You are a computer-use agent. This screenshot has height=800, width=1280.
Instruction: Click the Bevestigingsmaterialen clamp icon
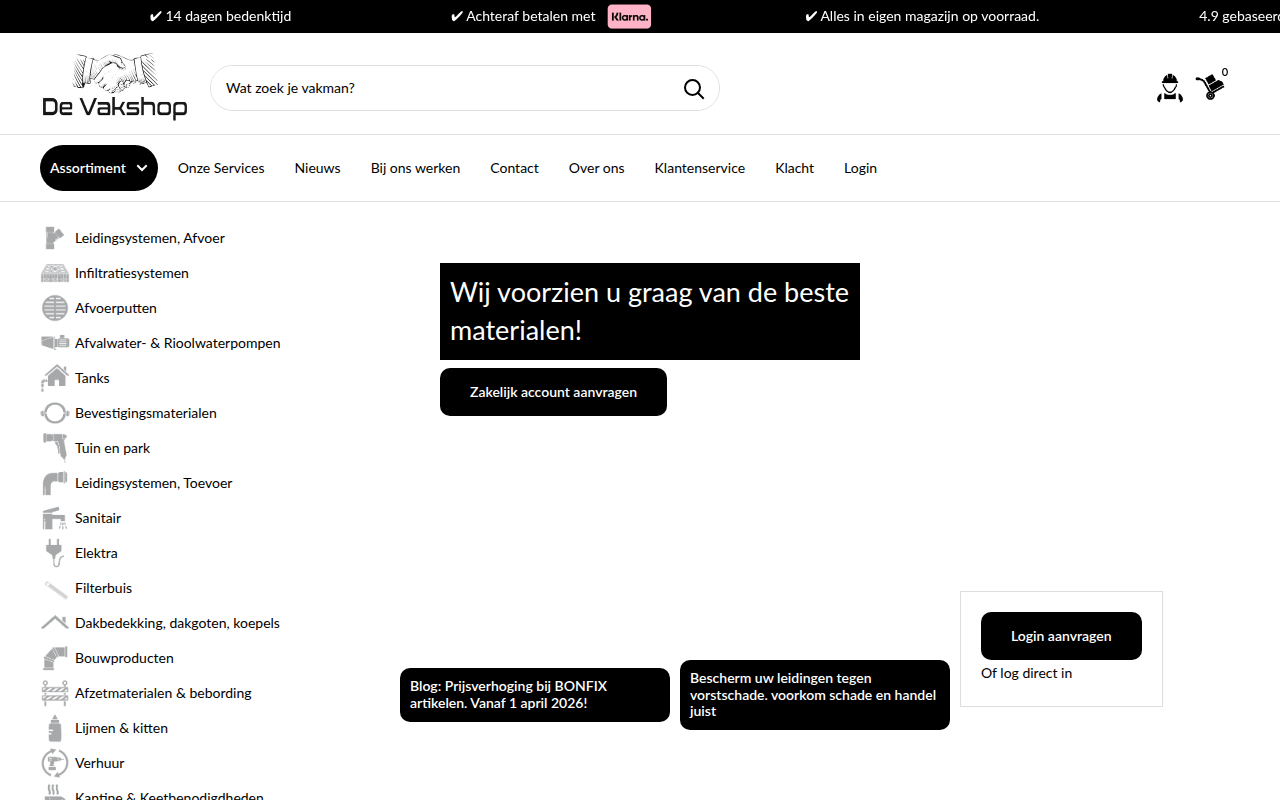[55, 413]
